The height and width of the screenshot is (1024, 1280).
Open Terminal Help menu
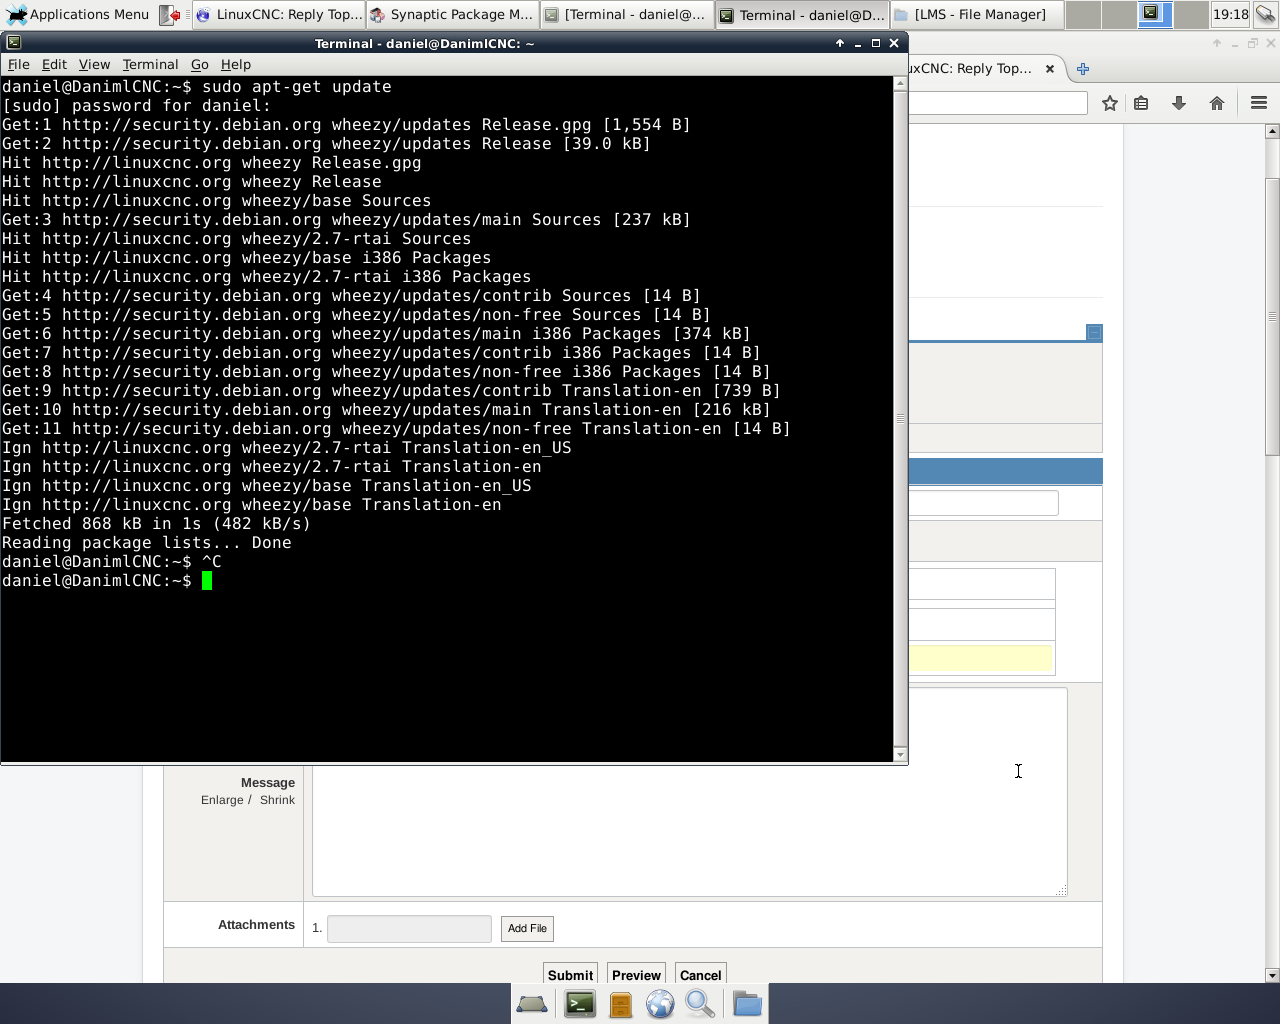click(236, 64)
